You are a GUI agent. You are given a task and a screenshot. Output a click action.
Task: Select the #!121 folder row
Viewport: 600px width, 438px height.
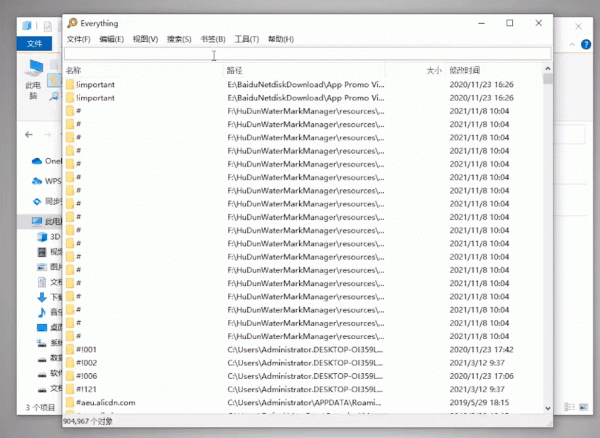point(303,389)
